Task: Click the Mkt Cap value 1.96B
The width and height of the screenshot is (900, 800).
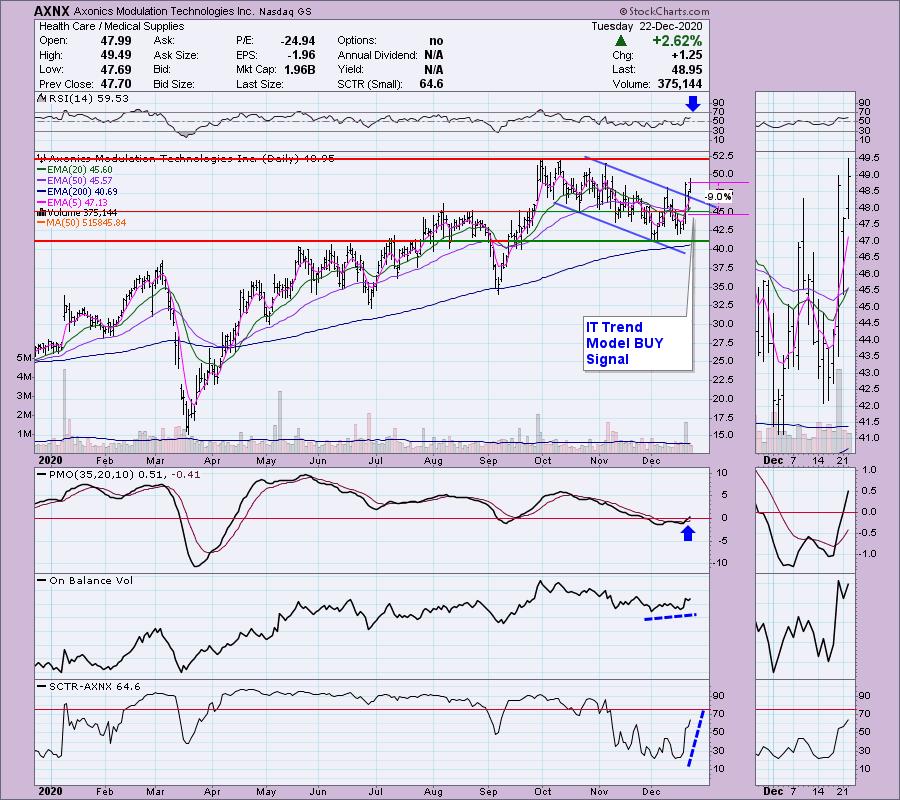Action: click(300, 69)
